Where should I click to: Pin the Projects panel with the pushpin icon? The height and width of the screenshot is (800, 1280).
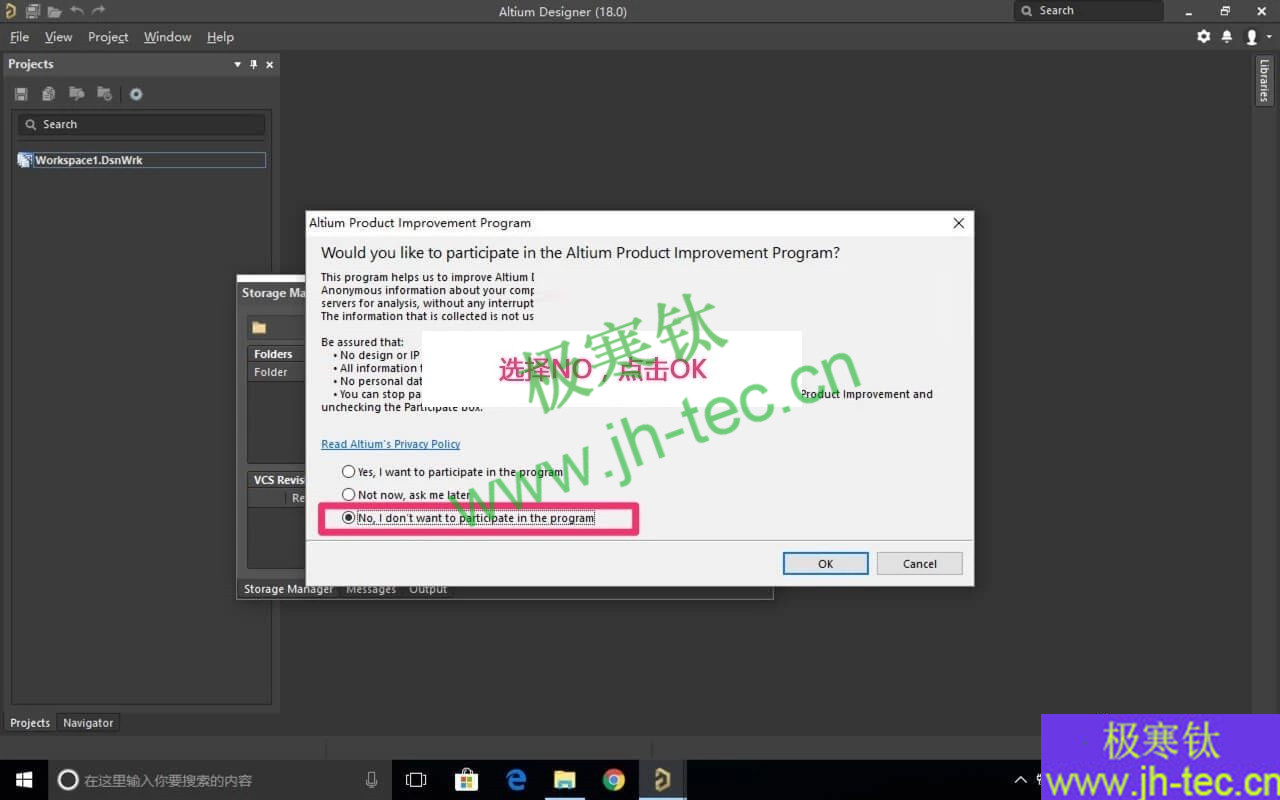point(254,64)
